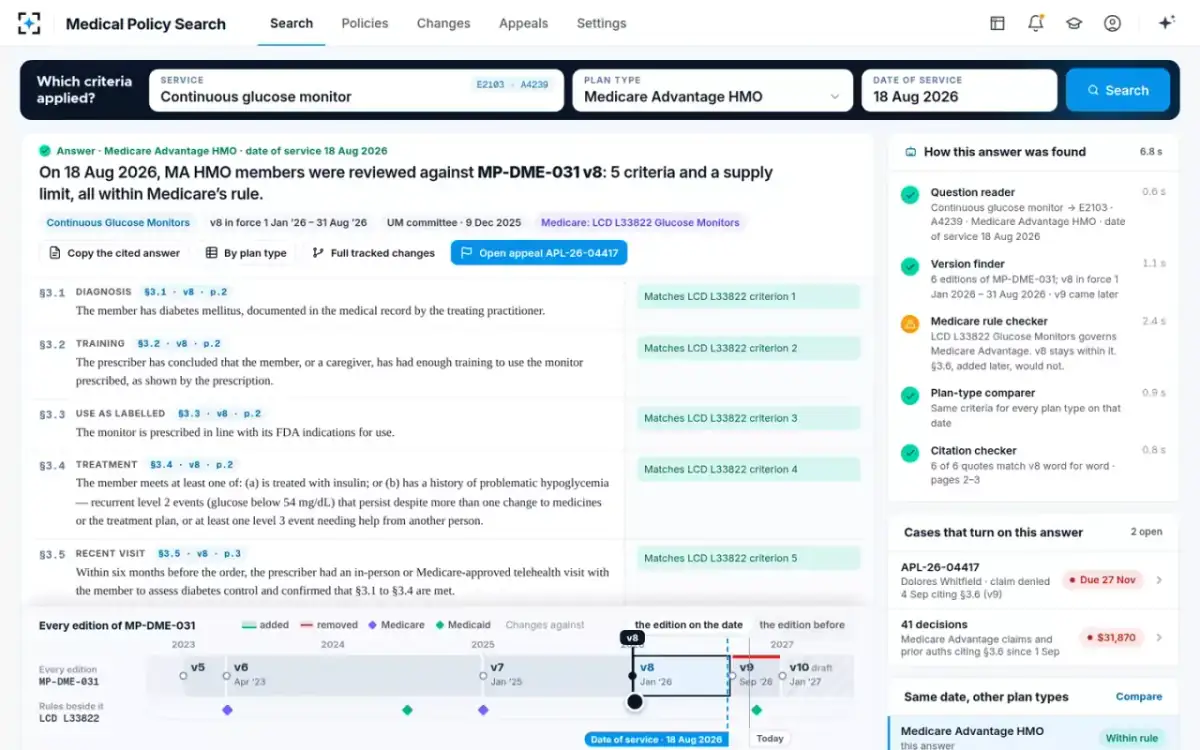This screenshot has width=1200, height=750.
Task: Expand the 41 decisions row
Action: (x=1032, y=637)
